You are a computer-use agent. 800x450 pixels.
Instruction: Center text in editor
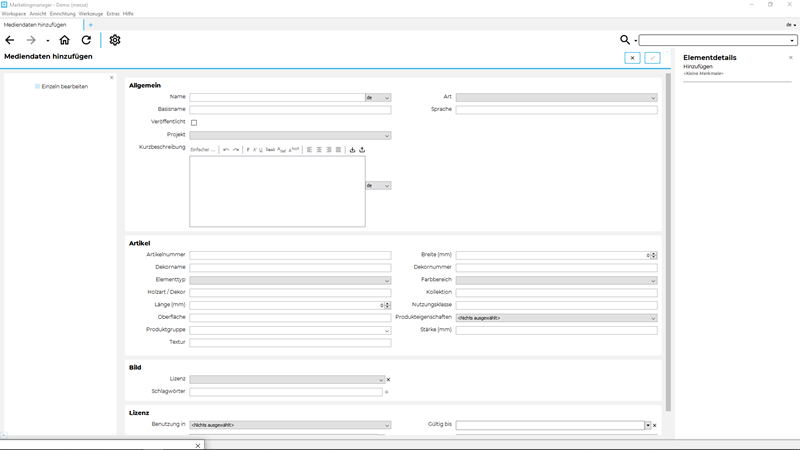point(319,149)
